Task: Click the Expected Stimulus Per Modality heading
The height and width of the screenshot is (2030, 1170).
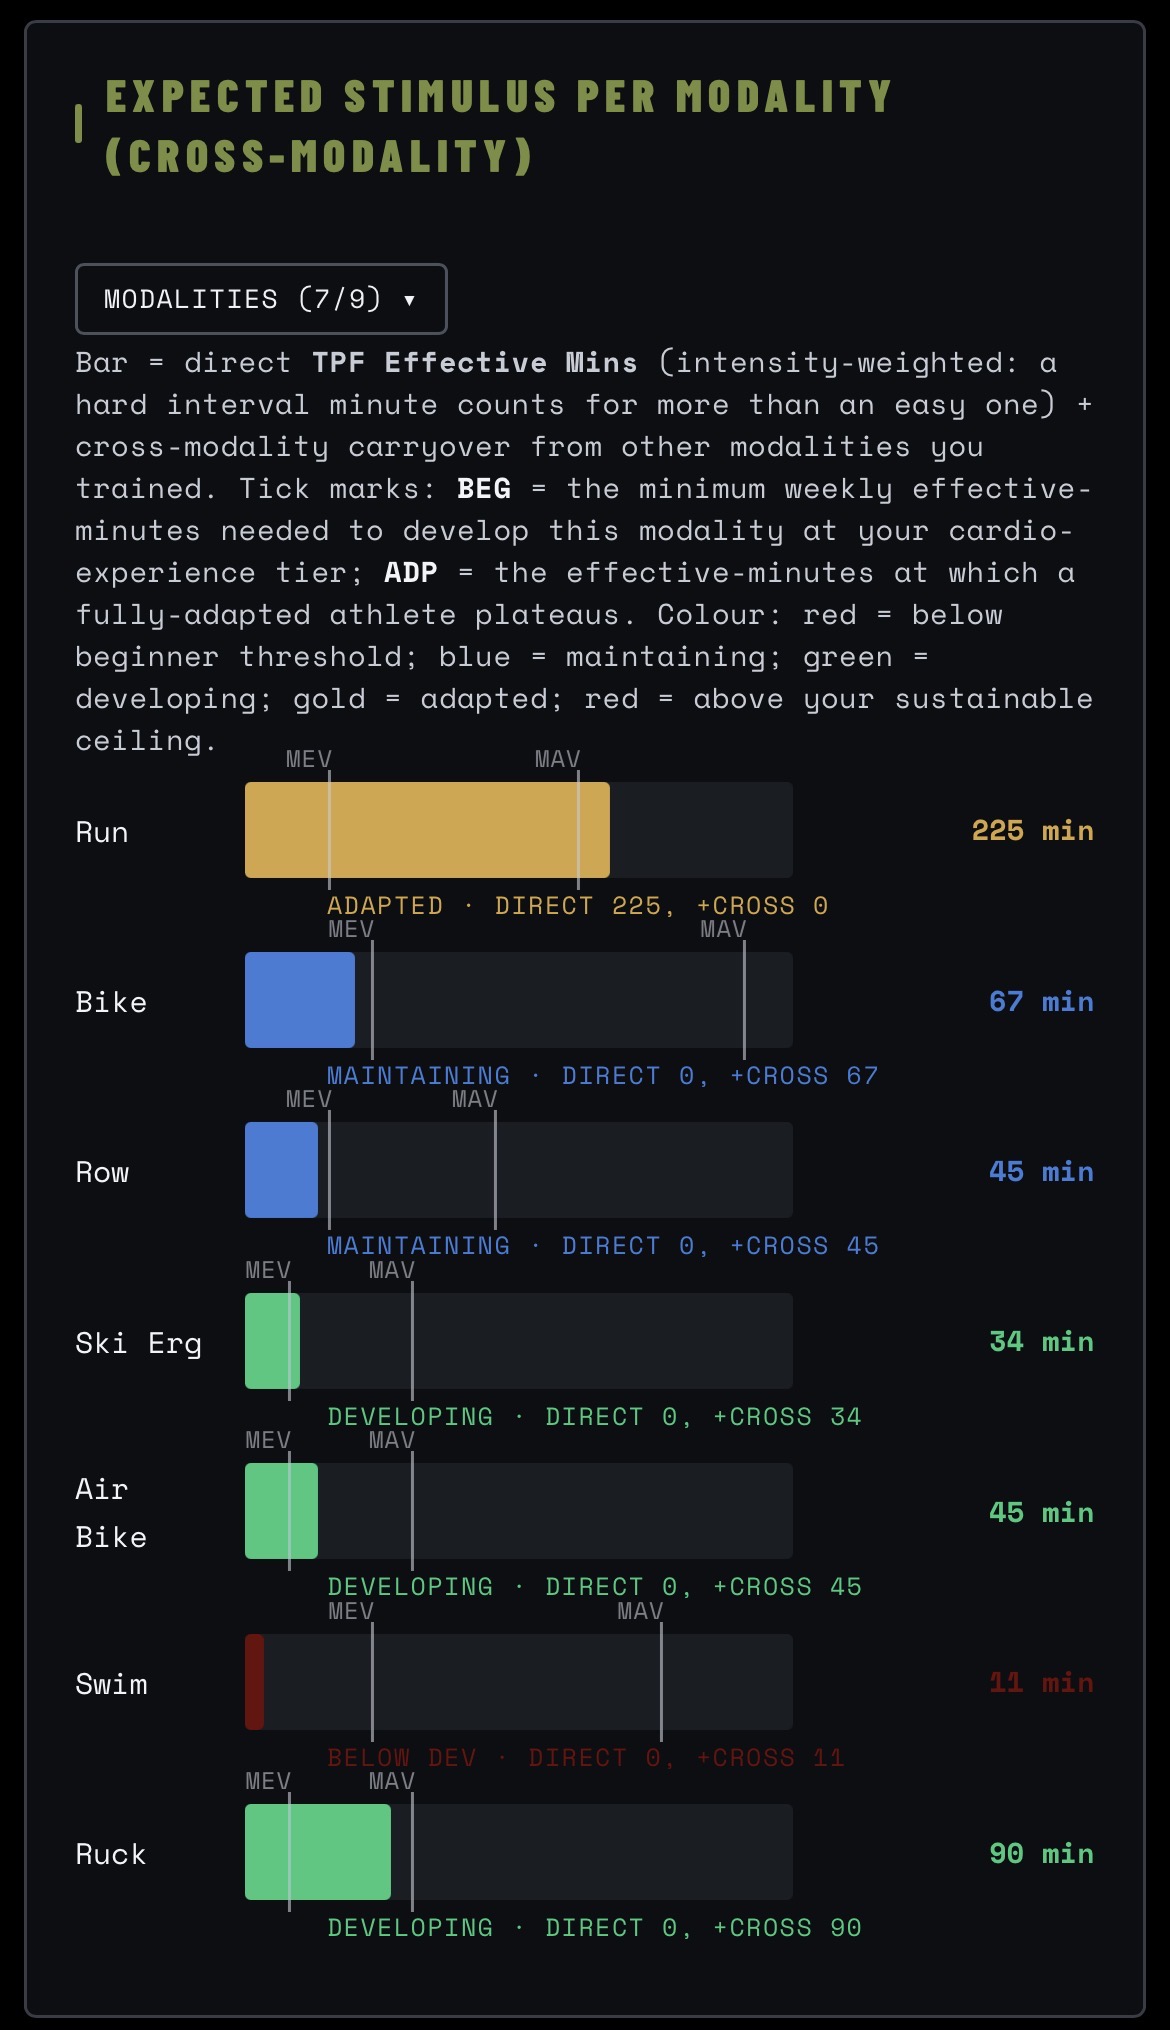Action: (x=498, y=126)
